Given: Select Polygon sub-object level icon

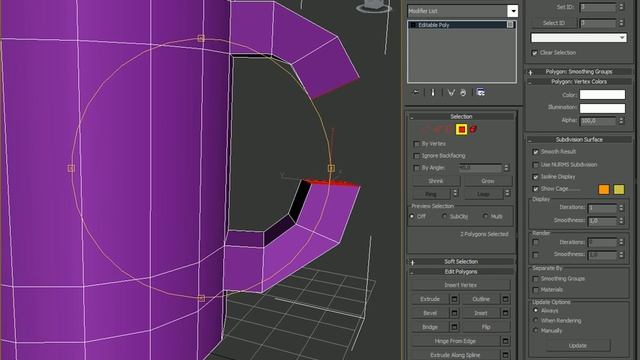Looking at the screenshot, I should [x=461, y=129].
